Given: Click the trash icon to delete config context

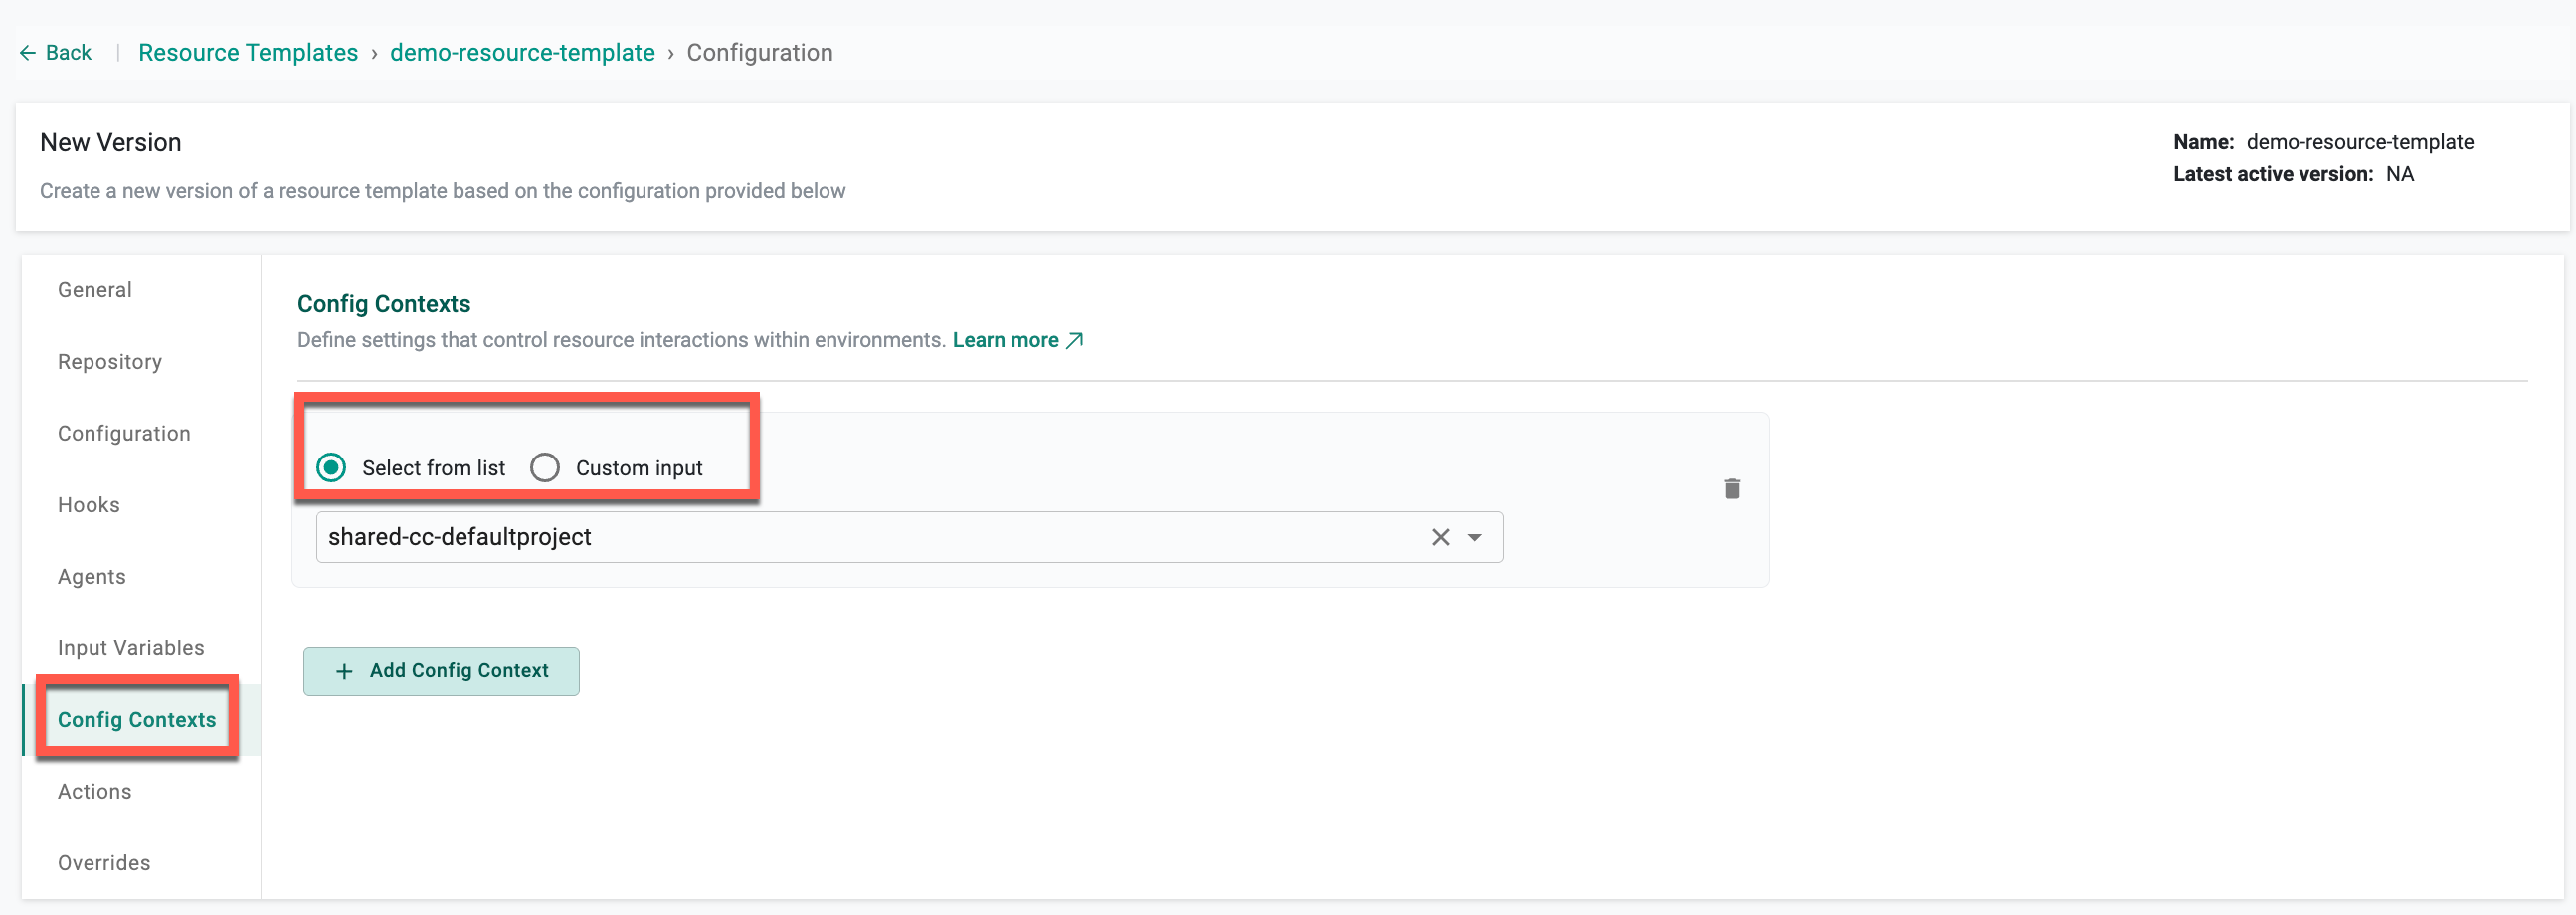Looking at the screenshot, I should click(1731, 488).
